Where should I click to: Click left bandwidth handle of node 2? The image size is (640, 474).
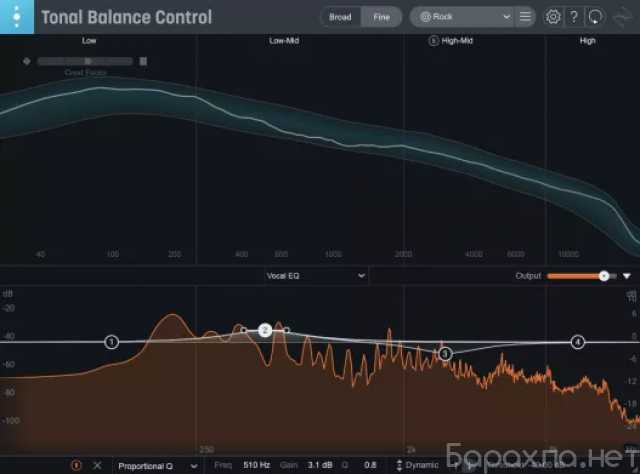coord(244,330)
